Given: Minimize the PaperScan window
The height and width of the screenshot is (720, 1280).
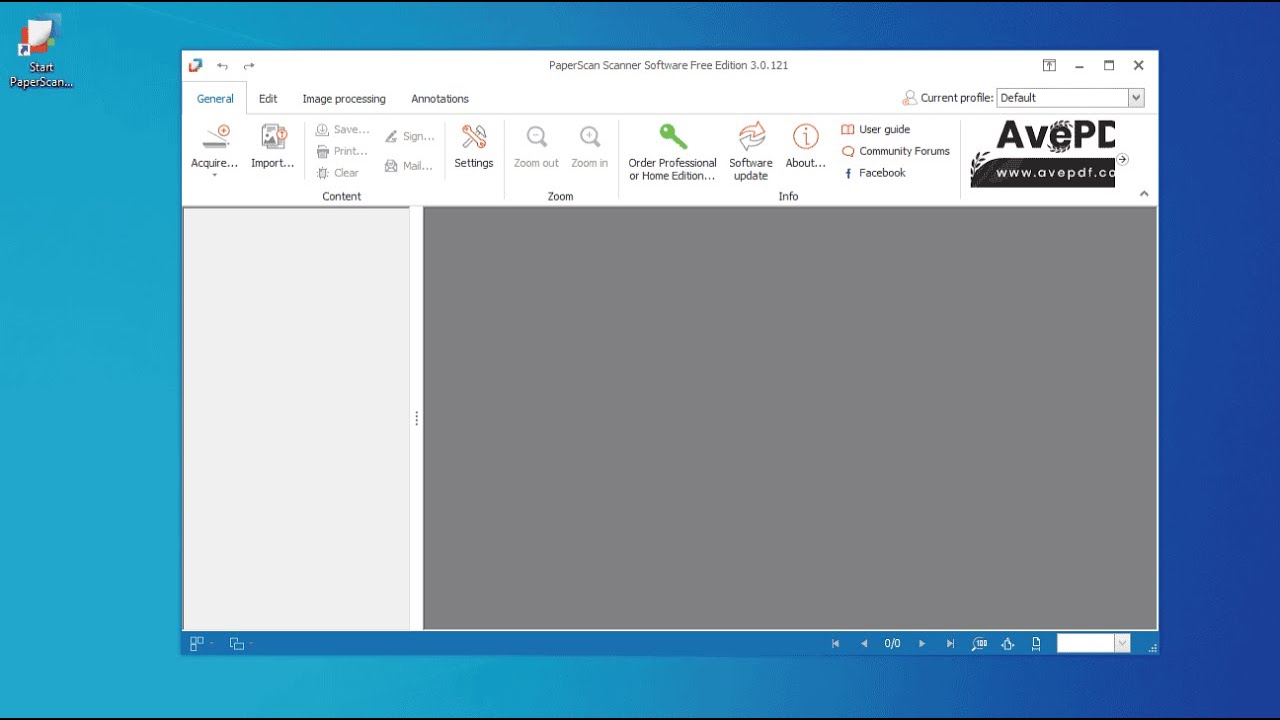Looking at the screenshot, I should coord(1079,65).
